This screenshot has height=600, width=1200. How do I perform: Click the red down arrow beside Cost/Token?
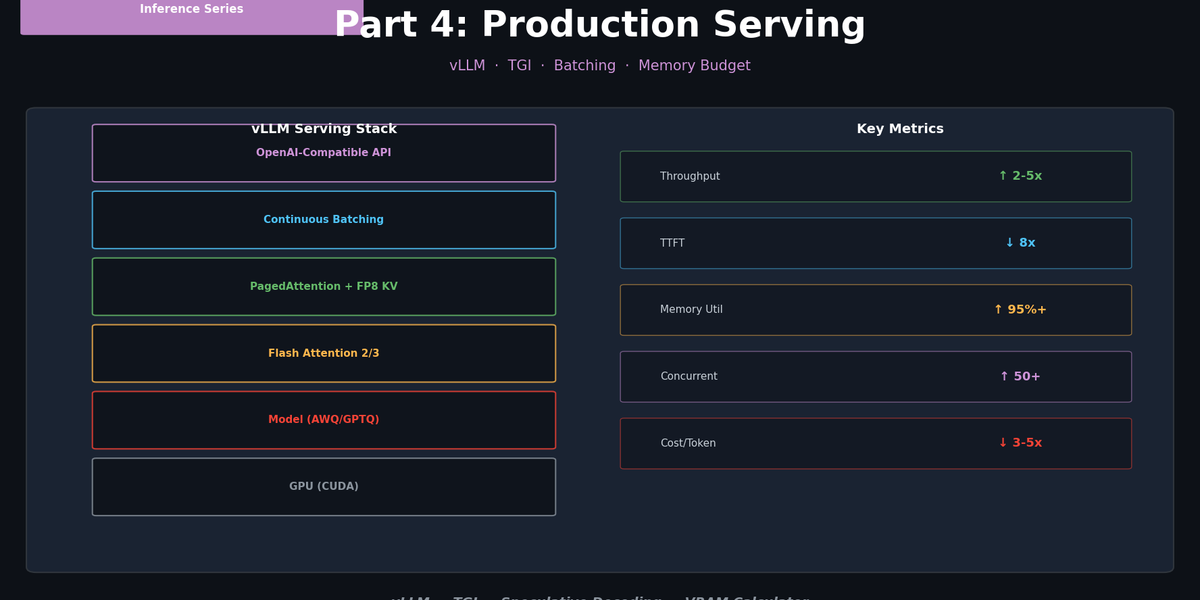tap(1003, 443)
